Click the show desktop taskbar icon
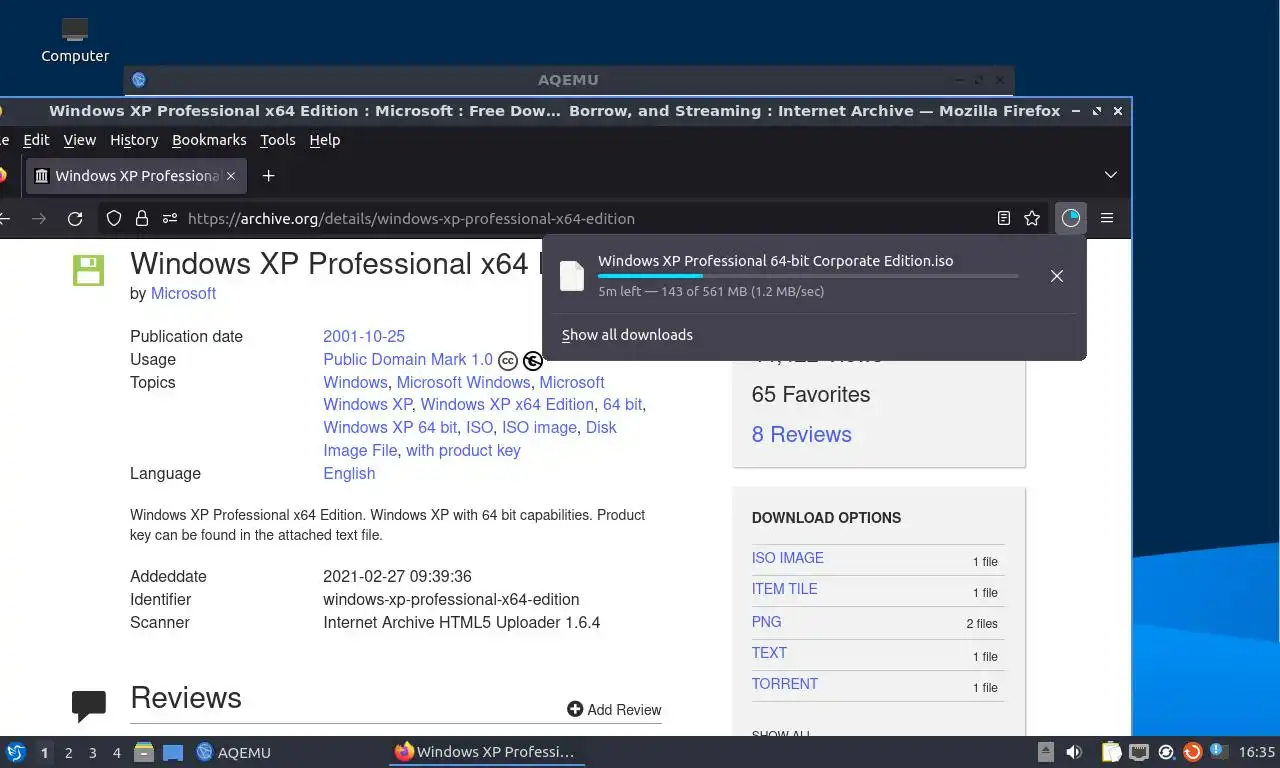 172,752
